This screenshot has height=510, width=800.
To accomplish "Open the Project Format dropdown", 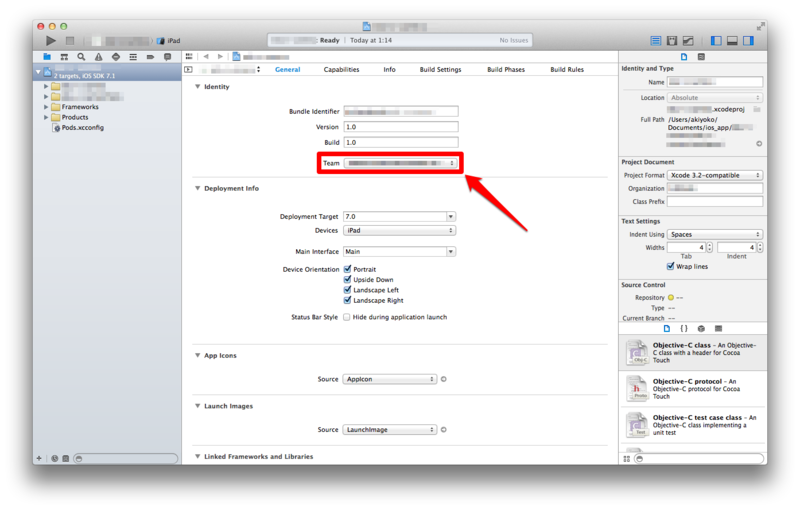I will click(715, 175).
